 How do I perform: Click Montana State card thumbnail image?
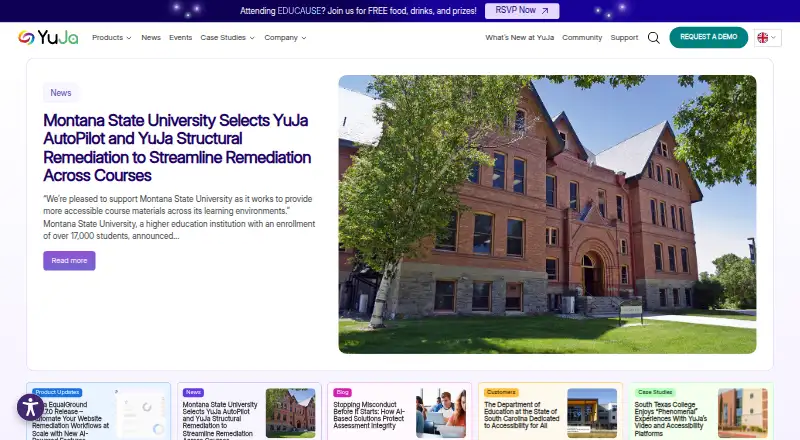click(x=291, y=413)
